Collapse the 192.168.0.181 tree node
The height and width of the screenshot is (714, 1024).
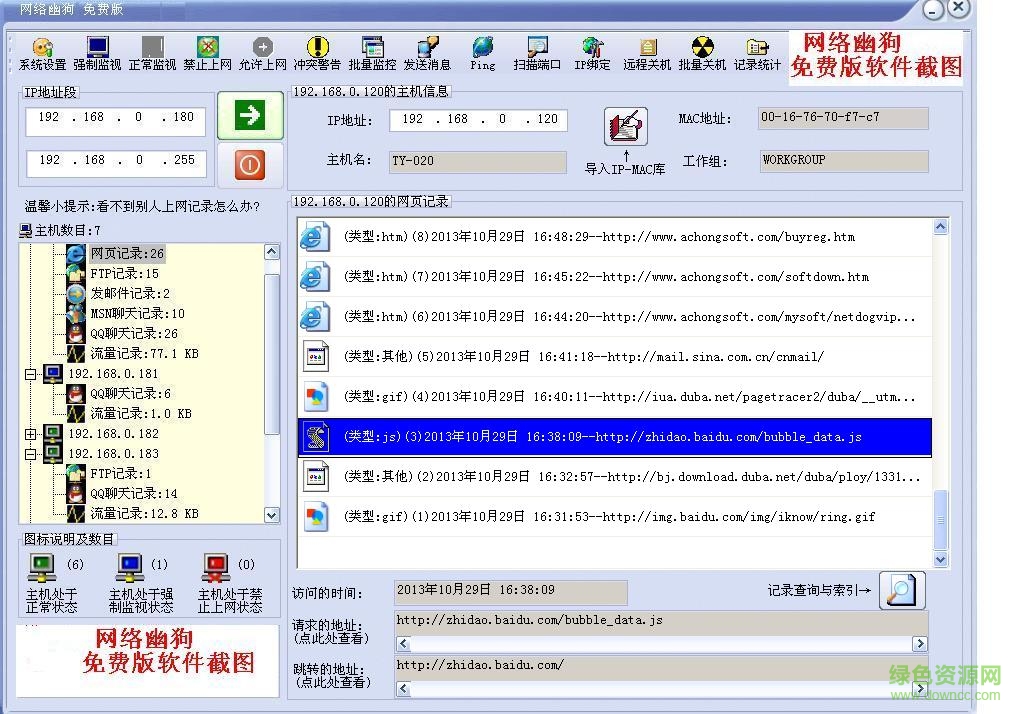[30, 374]
